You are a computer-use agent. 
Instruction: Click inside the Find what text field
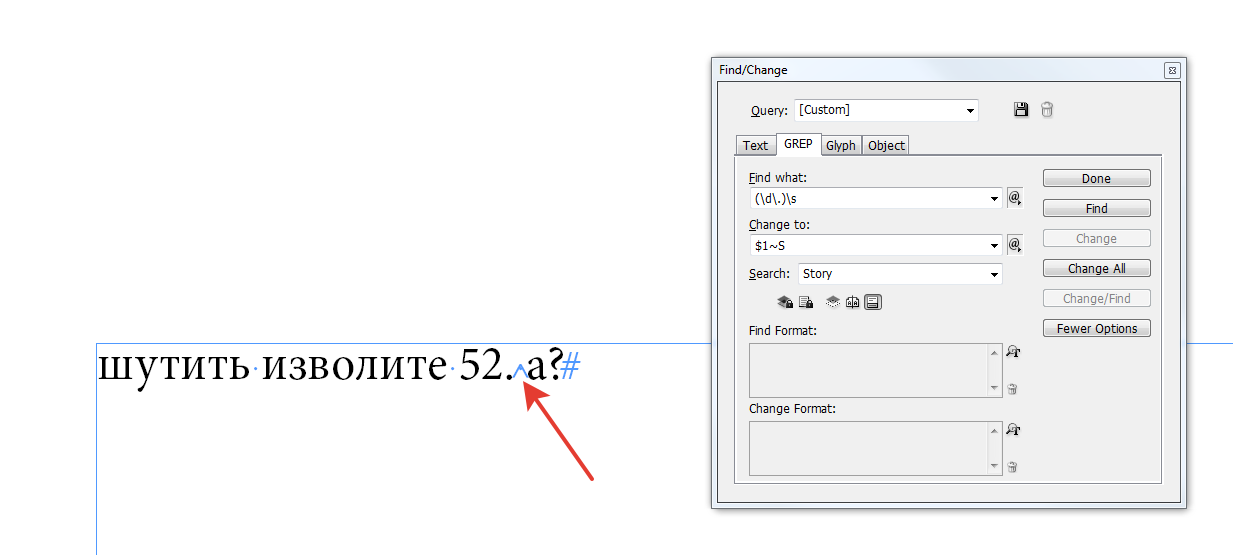pyautogui.click(x=868, y=199)
